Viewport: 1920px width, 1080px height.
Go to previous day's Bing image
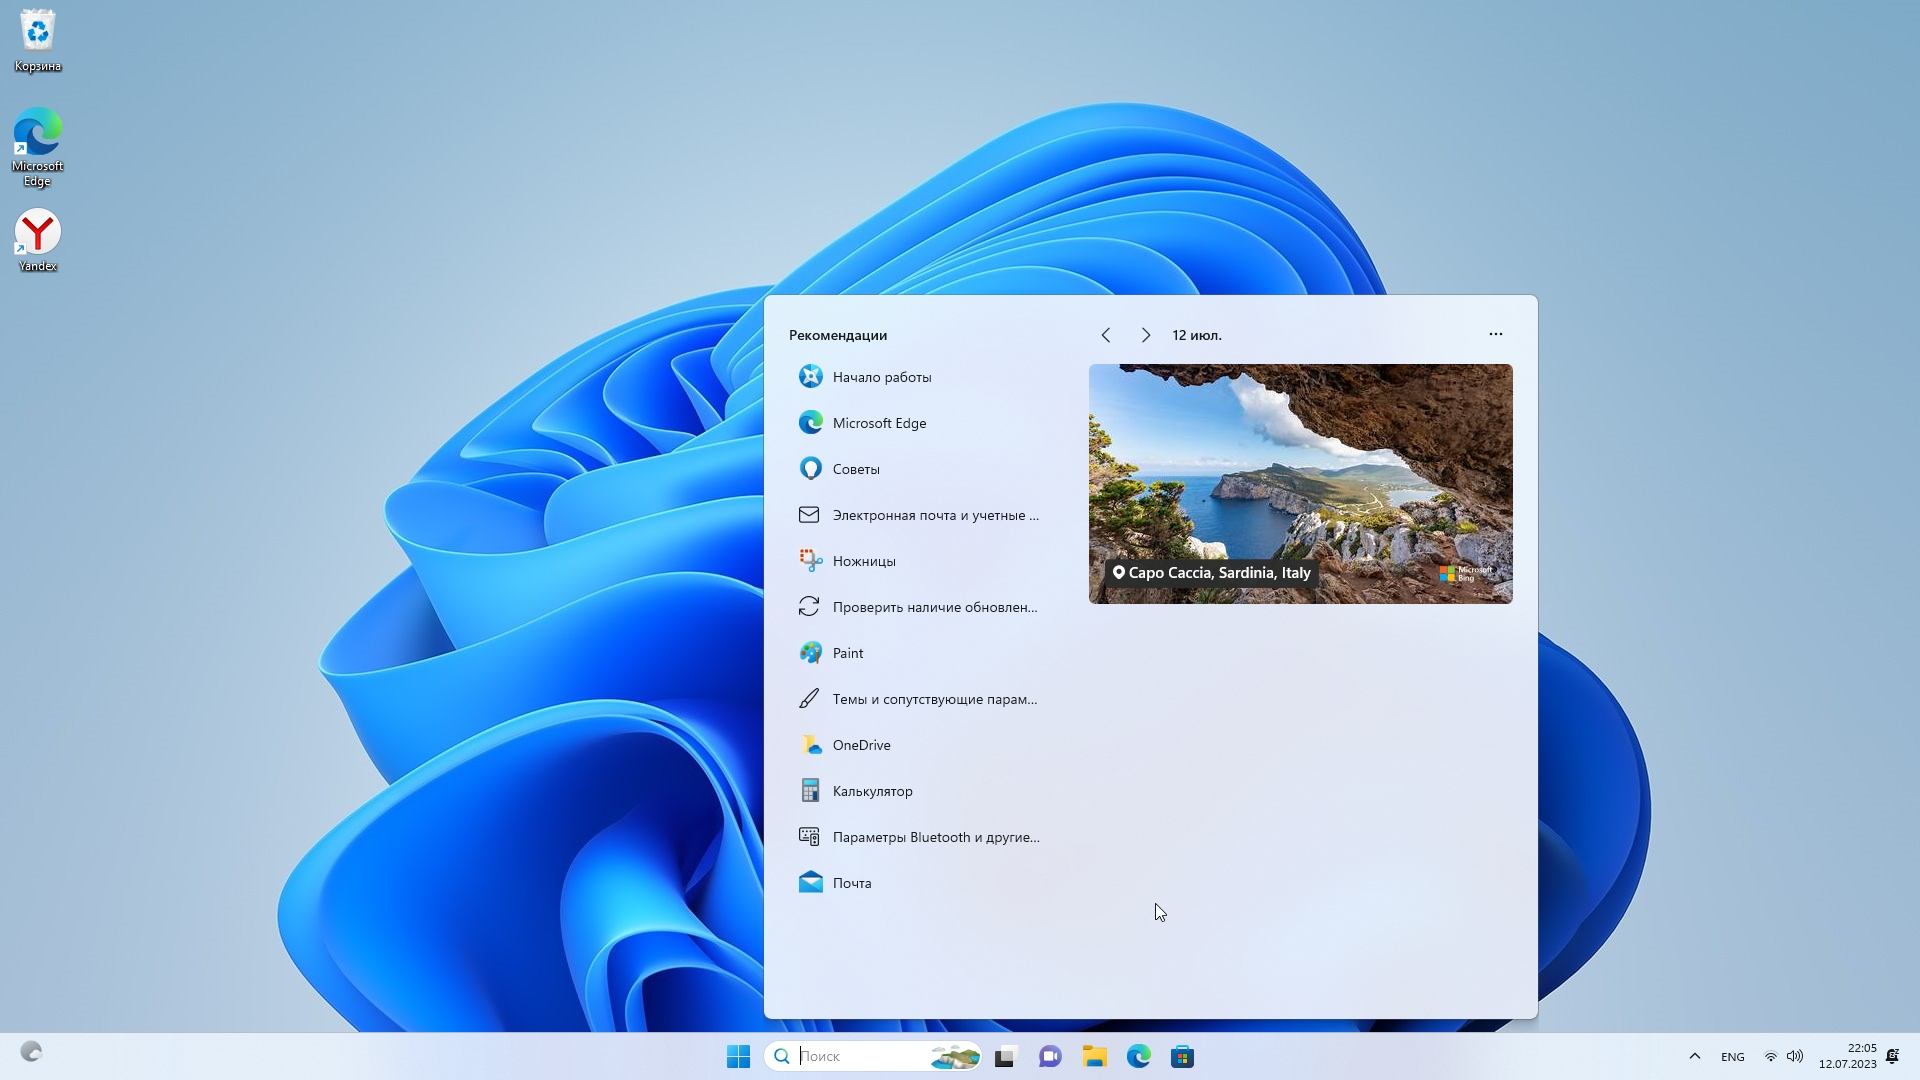[1105, 335]
